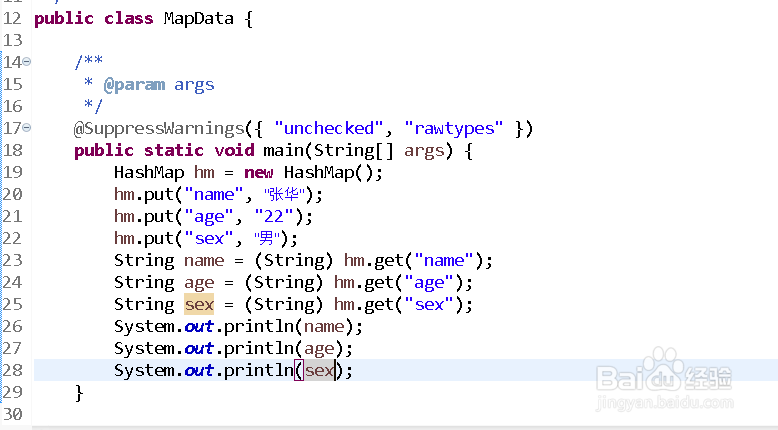Click the hm.get("age") string literal
The width and height of the screenshot is (778, 430).
pyautogui.click(x=429, y=283)
